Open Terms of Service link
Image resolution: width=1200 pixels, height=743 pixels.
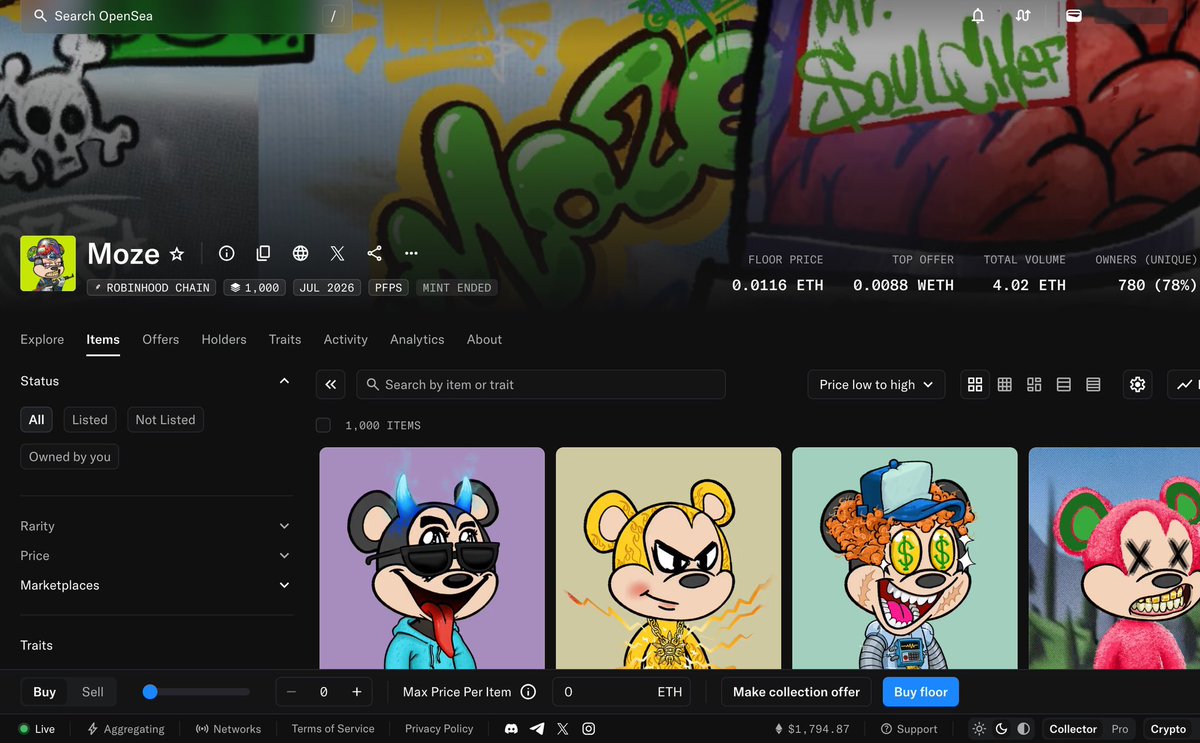[x=333, y=729]
